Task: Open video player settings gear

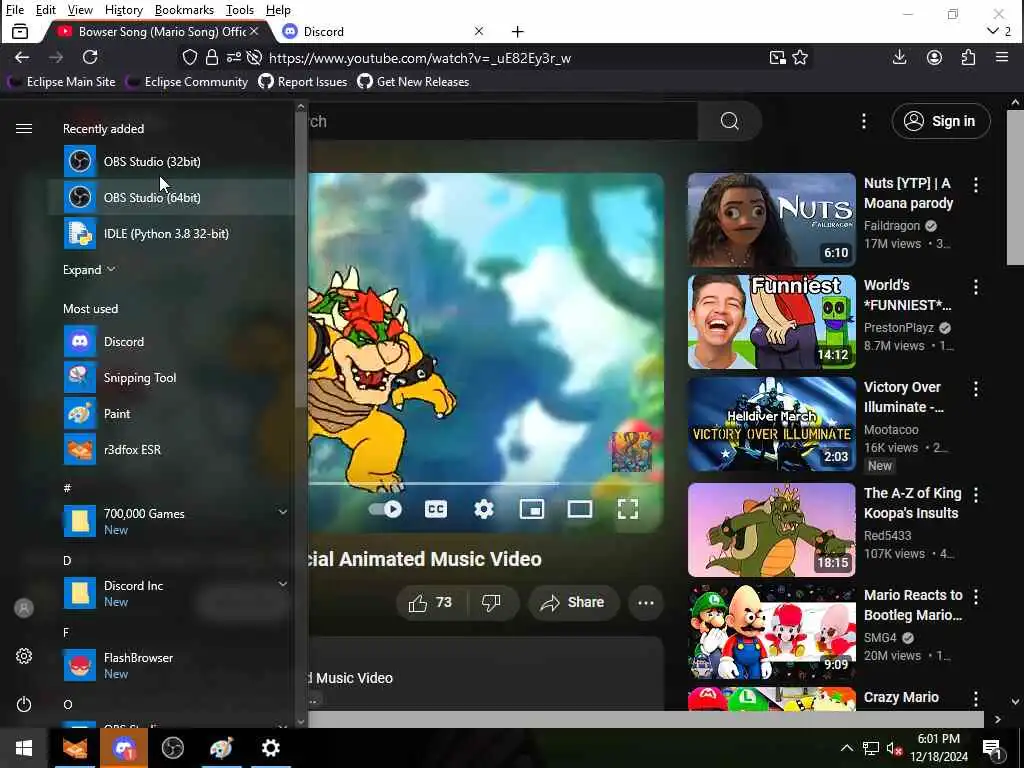Action: point(484,509)
